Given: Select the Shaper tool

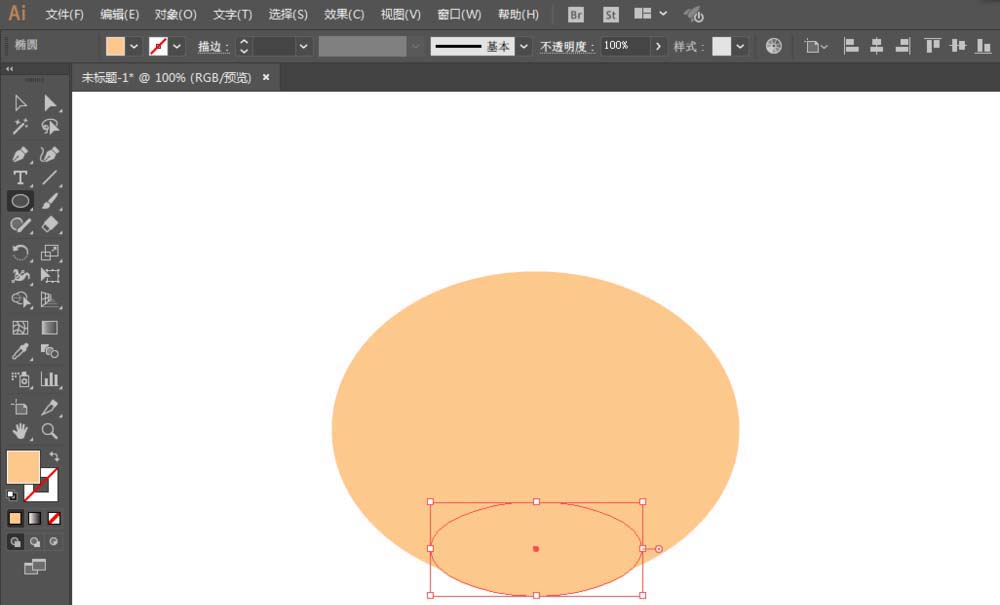Looking at the screenshot, I should point(20,225).
